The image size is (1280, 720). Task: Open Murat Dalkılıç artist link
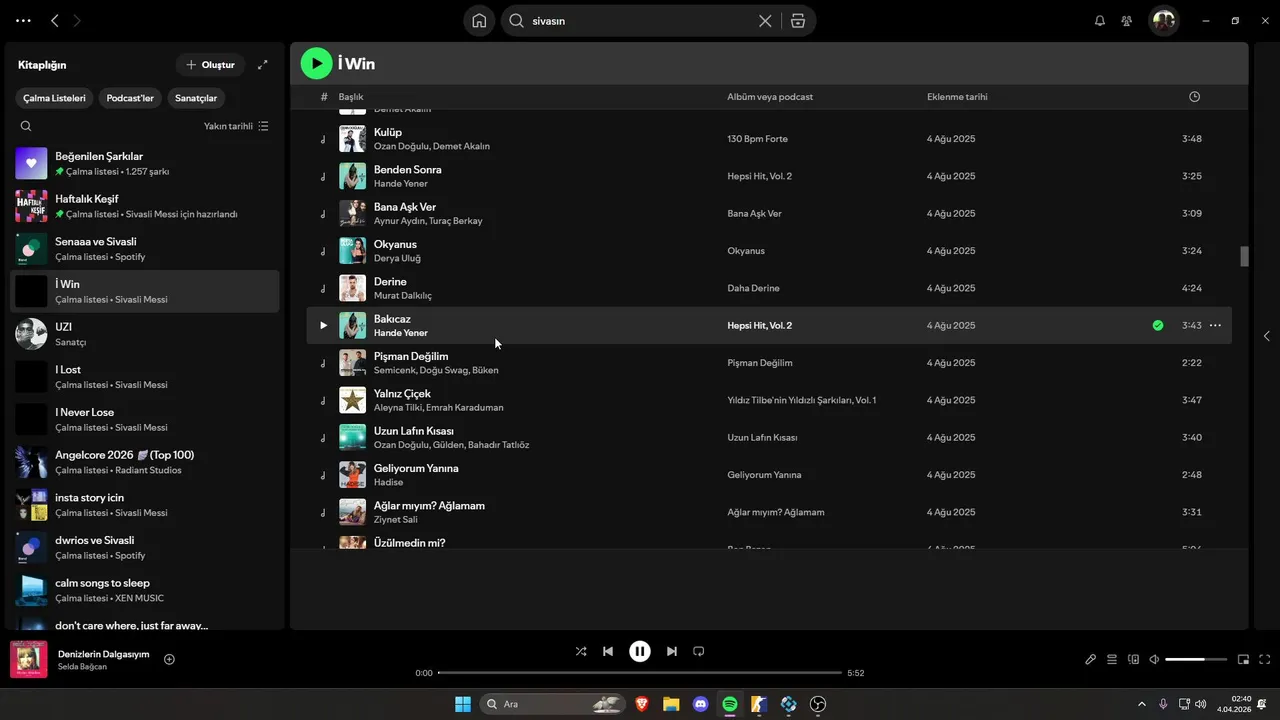[403, 296]
